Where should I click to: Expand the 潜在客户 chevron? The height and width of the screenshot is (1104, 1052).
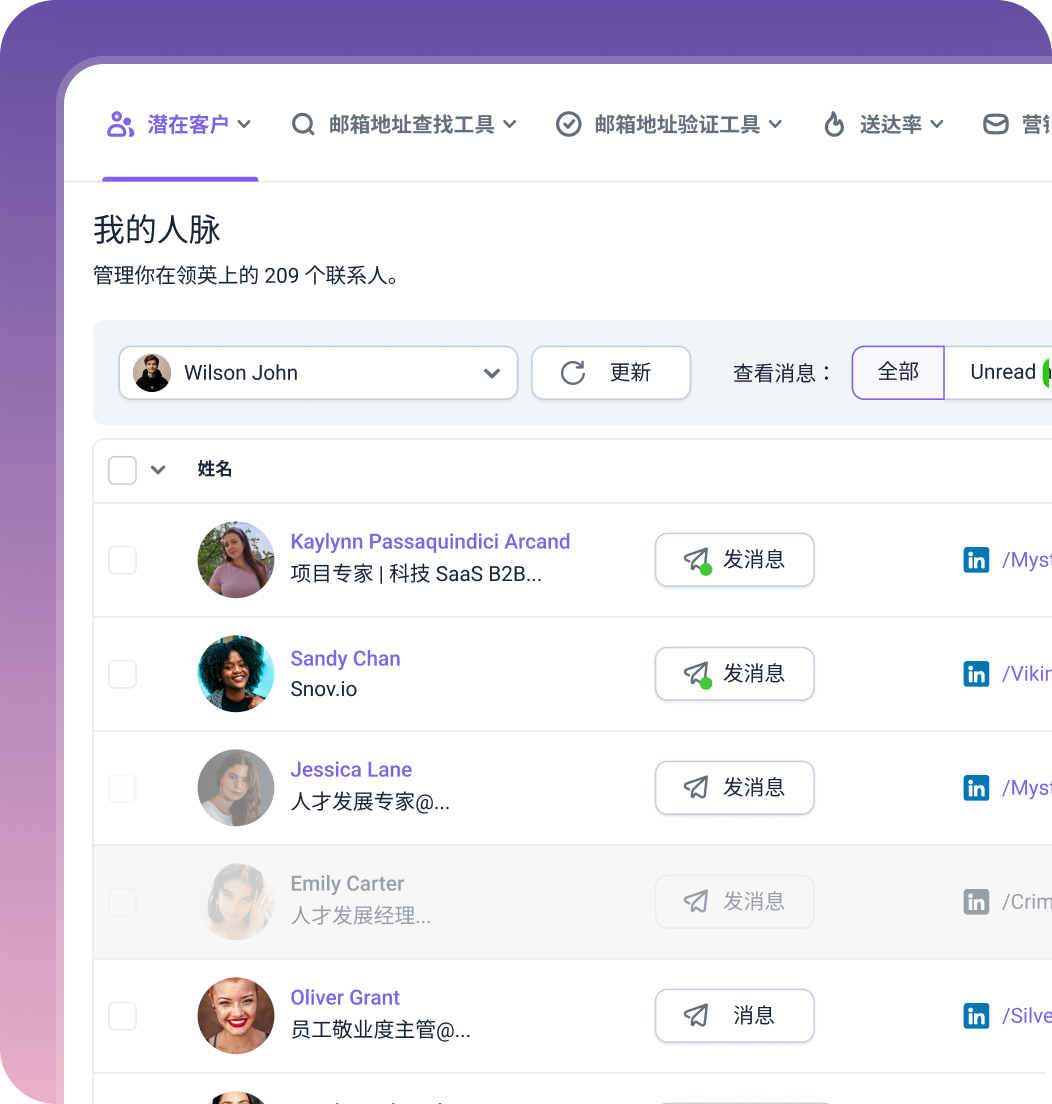(x=244, y=125)
